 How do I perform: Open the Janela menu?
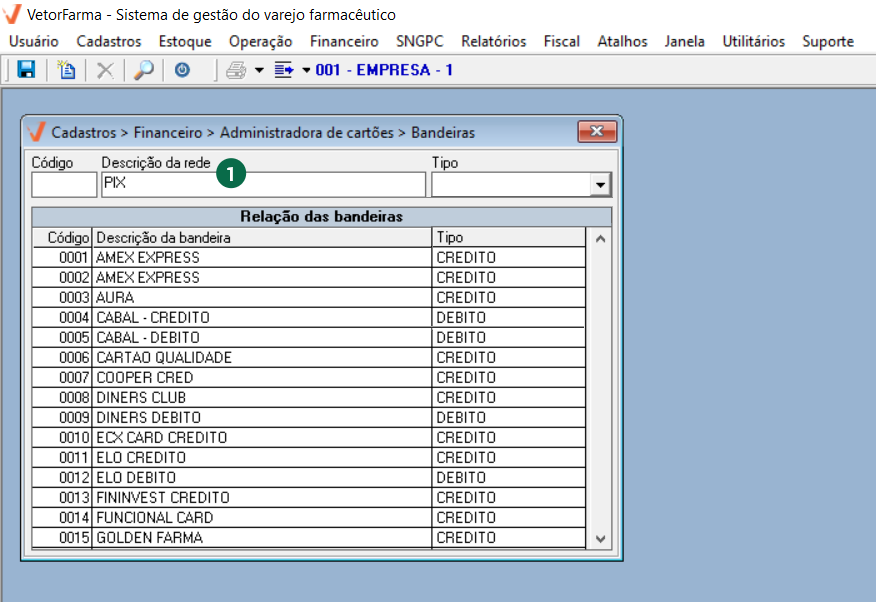pyautogui.click(x=684, y=41)
